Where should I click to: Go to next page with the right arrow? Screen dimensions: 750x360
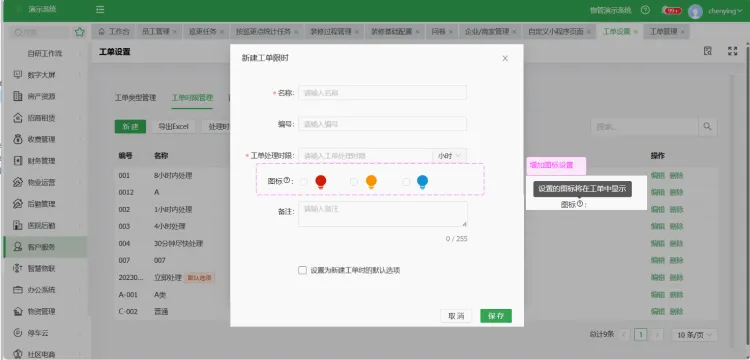[x=658, y=335]
